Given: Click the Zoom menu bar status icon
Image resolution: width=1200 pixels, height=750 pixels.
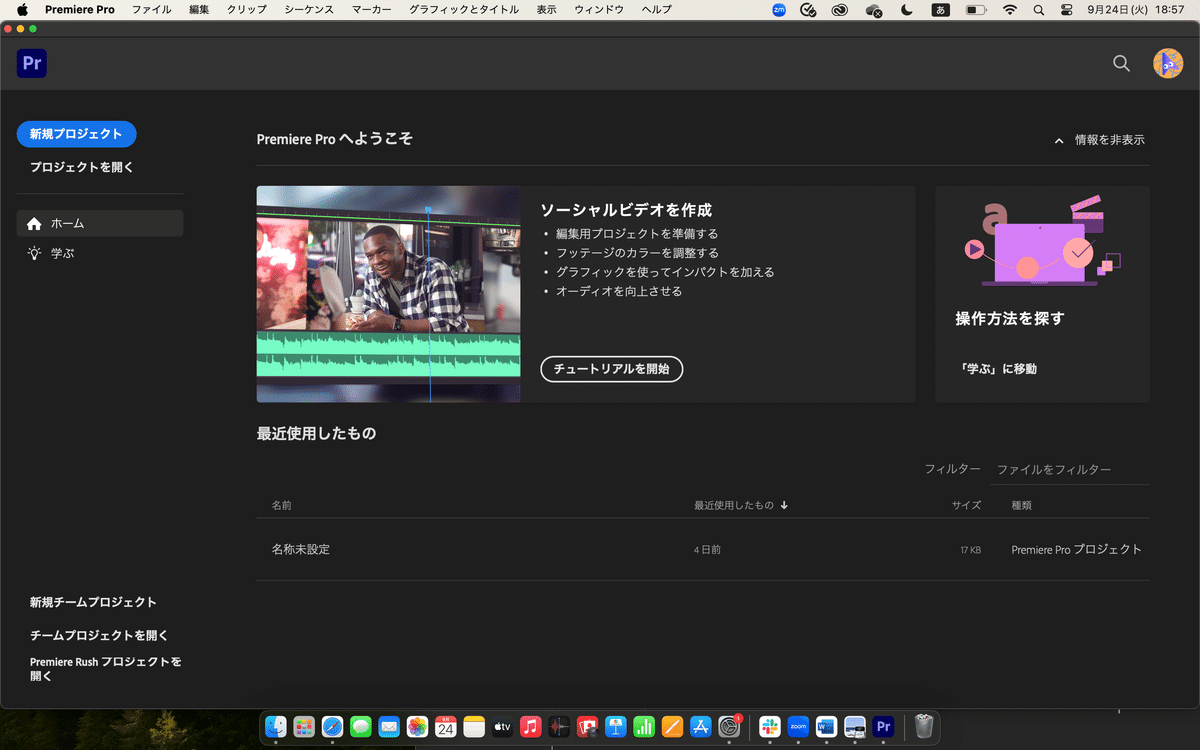Looking at the screenshot, I should point(779,10).
